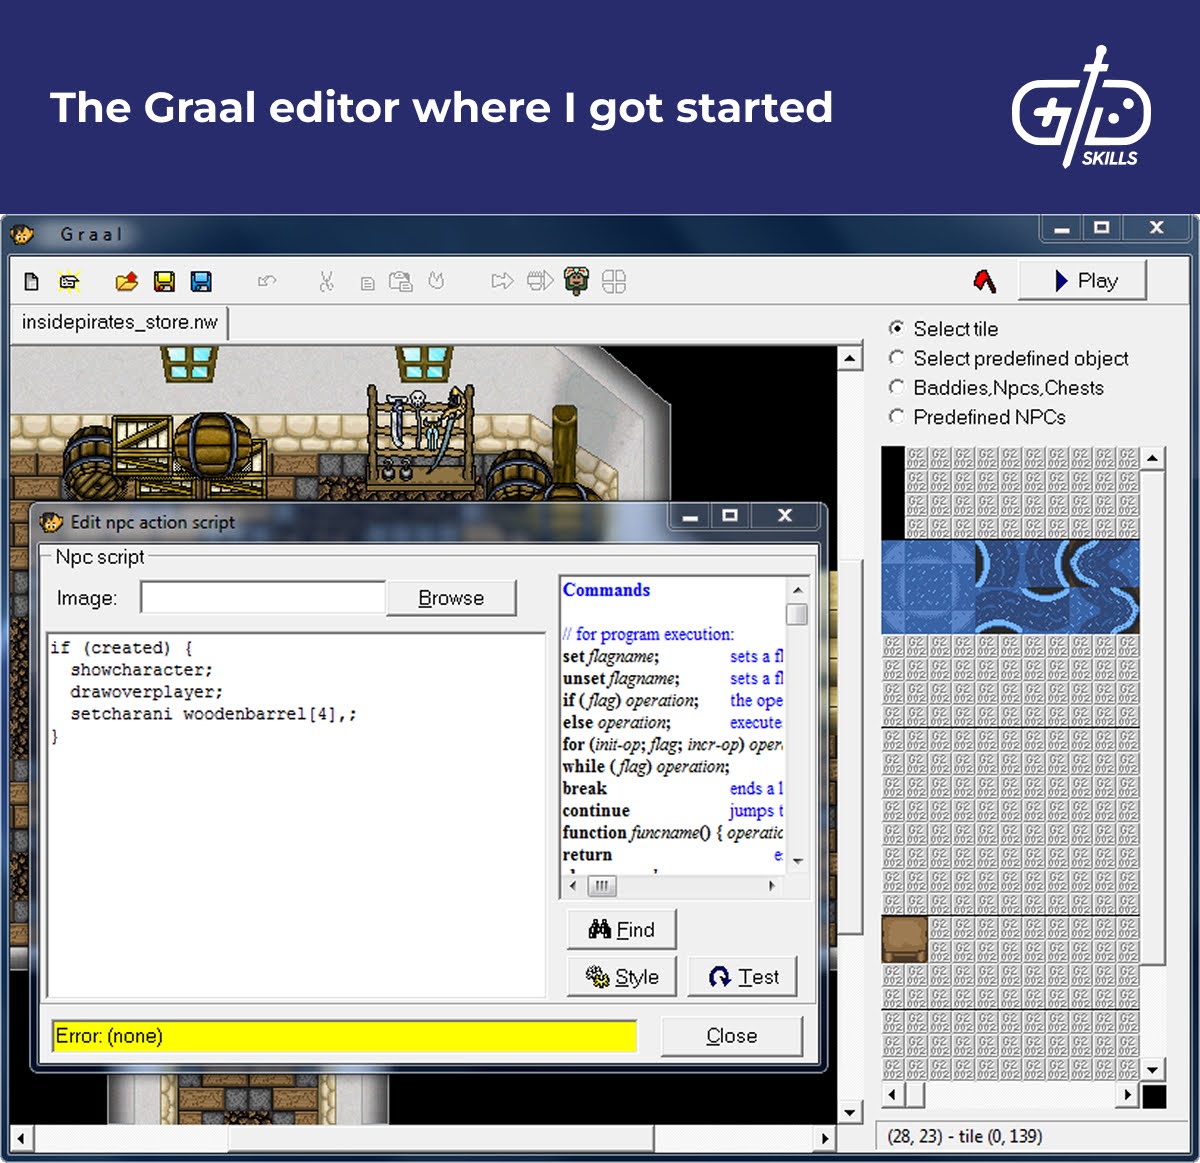1200x1163 pixels.
Task: Click the Commands heading text
Action: coord(606,590)
